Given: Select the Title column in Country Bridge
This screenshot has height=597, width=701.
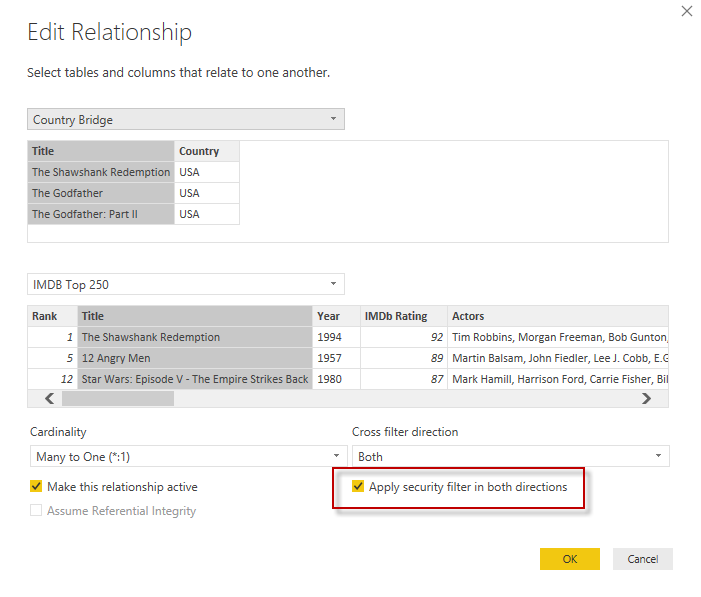Looking at the screenshot, I should coord(101,151).
